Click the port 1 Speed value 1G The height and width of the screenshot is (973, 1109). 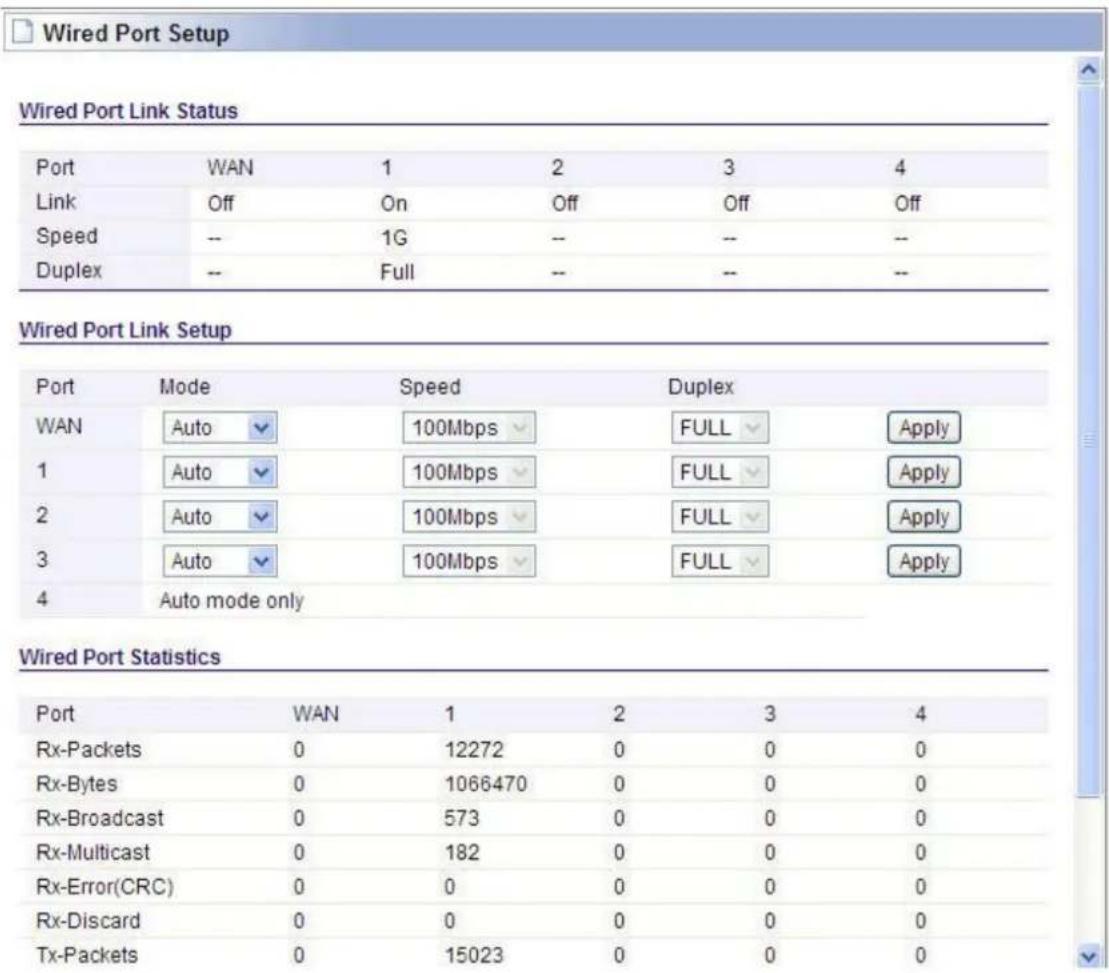[394, 238]
